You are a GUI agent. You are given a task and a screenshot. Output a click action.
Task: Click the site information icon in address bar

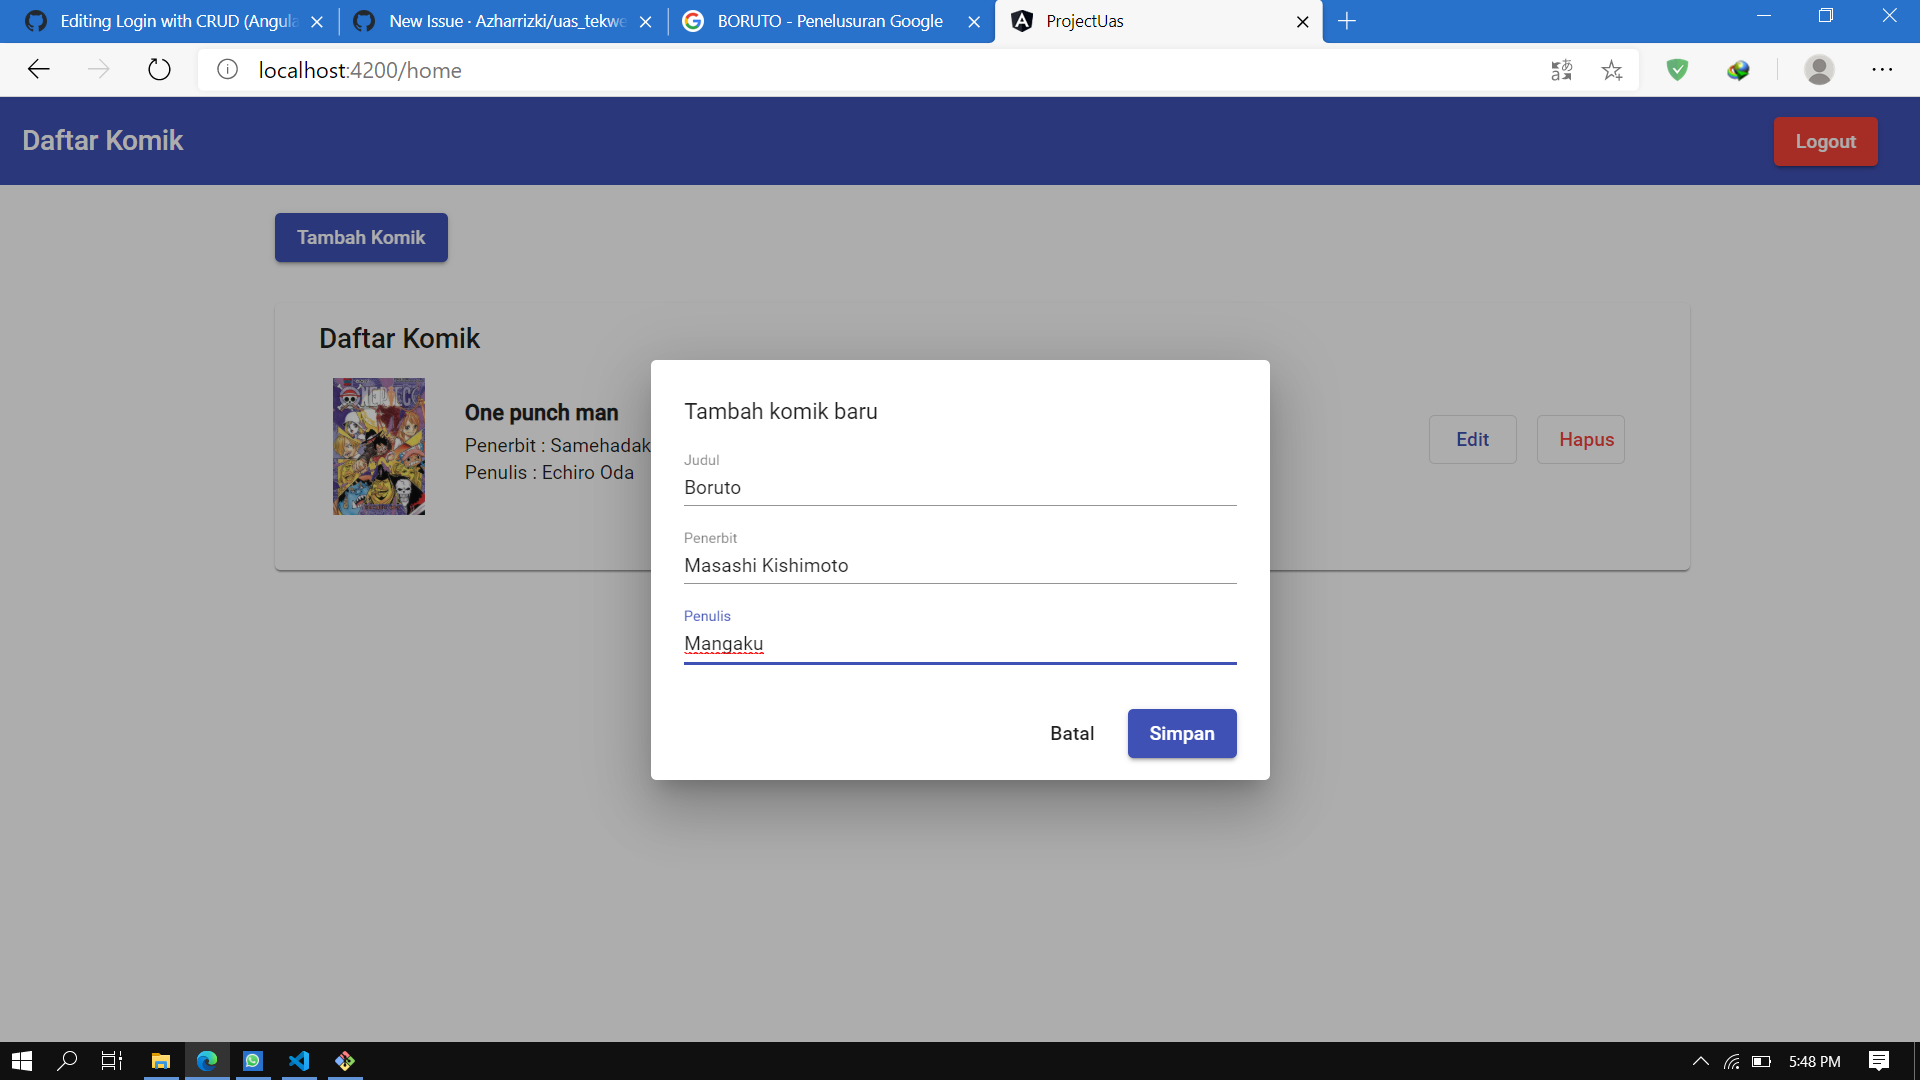pyautogui.click(x=228, y=70)
